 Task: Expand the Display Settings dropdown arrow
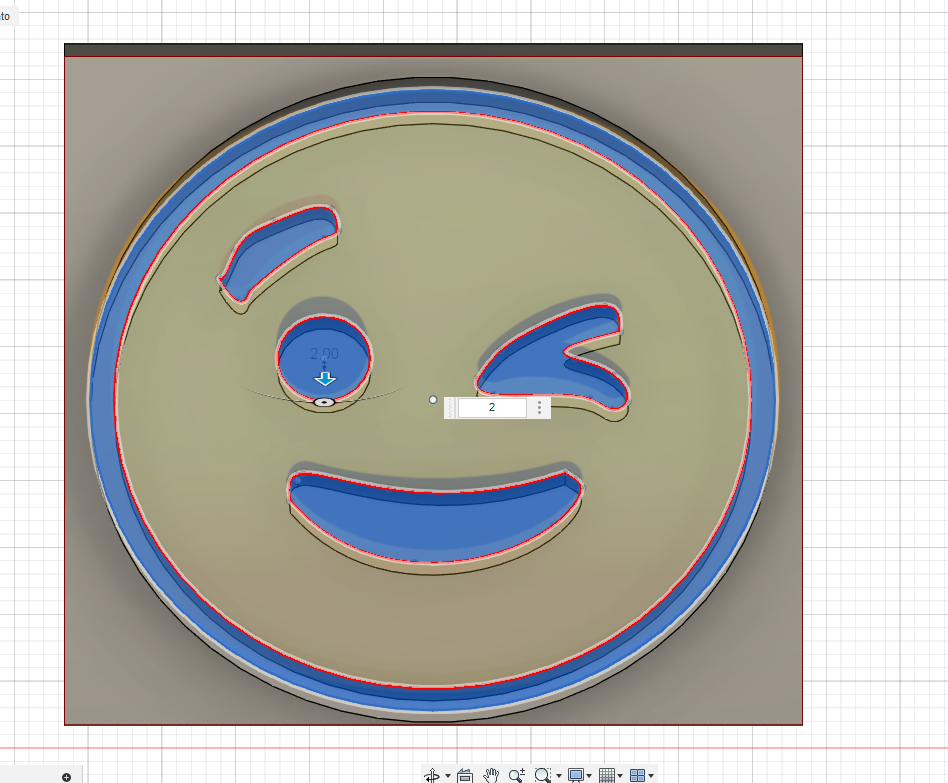589,776
